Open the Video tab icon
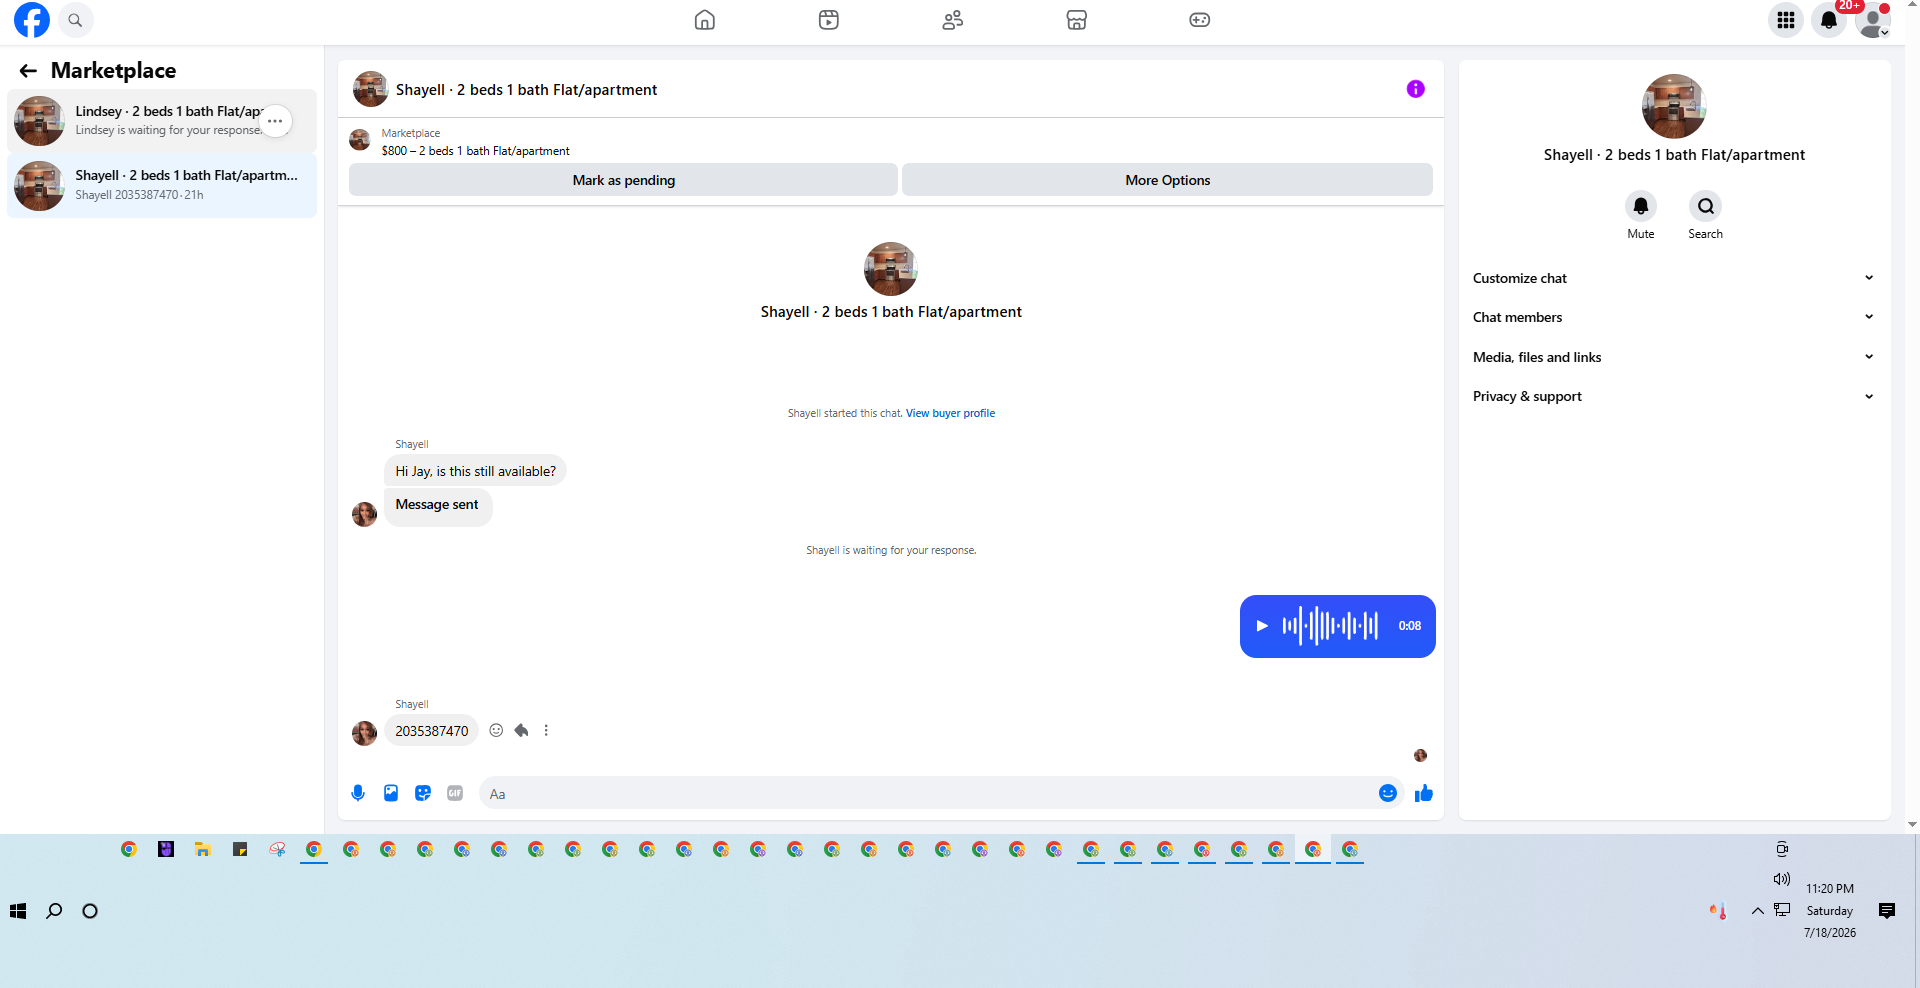Viewport: 1920px width, 988px height. (x=829, y=20)
